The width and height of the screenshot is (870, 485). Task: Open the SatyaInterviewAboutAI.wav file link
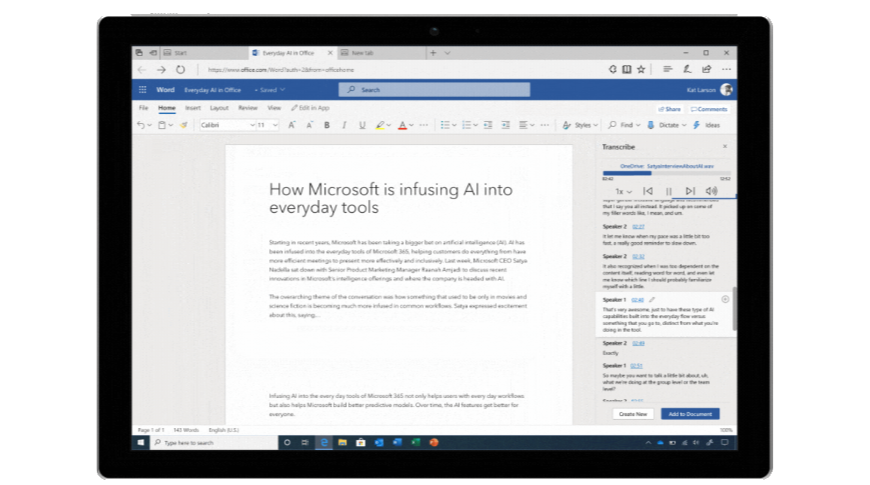pos(667,166)
